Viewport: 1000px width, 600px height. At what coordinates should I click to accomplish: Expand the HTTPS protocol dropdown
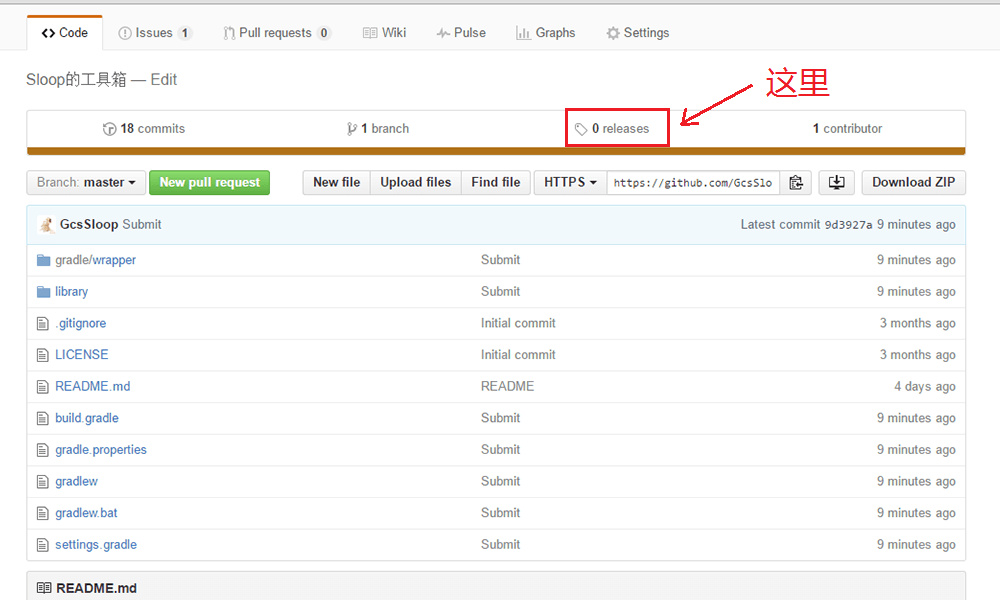(570, 182)
